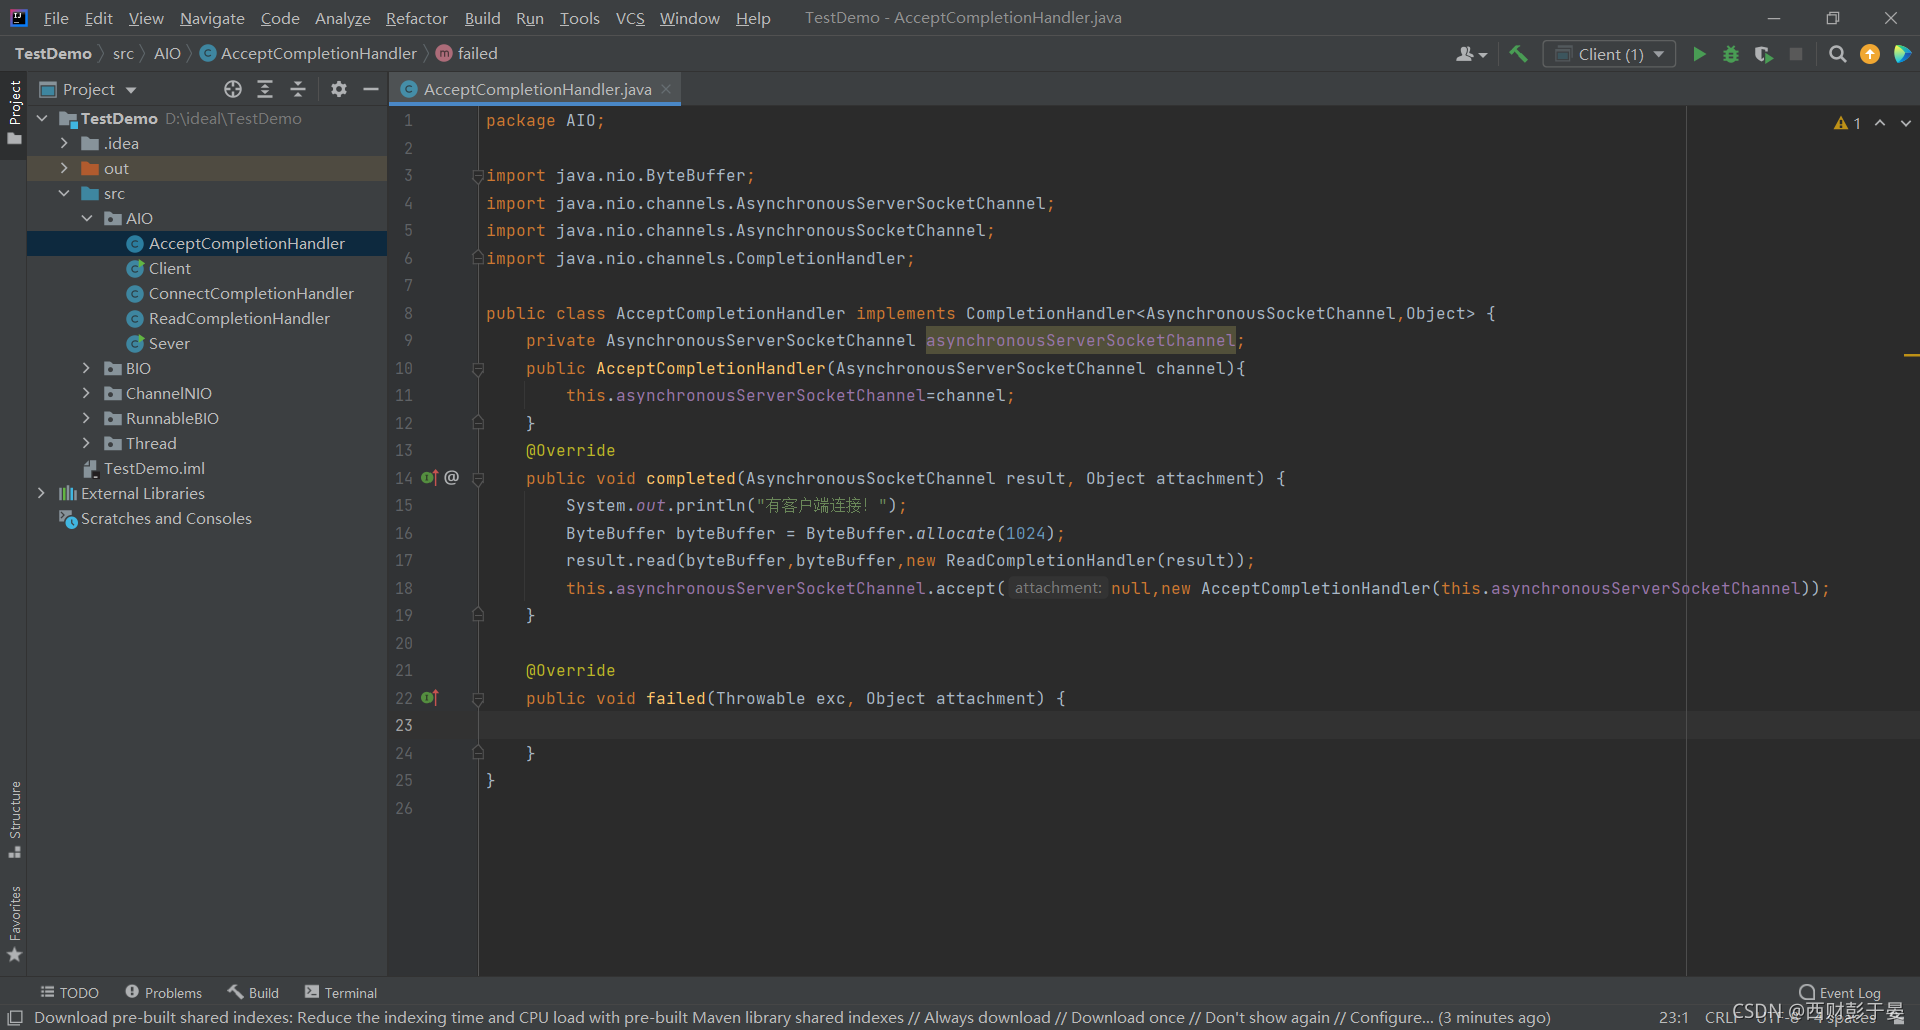The width and height of the screenshot is (1920, 1030).
Task: Click override gutter icon on line 14
Action: point(429,478)
